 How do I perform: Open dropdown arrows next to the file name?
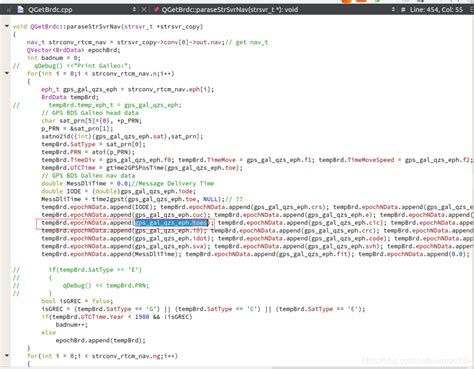134,10
